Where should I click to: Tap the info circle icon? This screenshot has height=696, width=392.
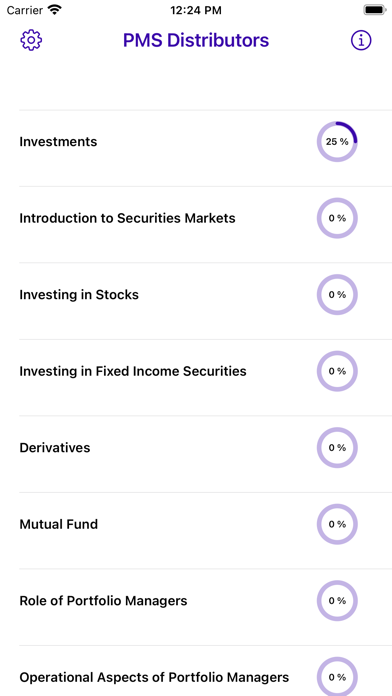pos(361,40)
